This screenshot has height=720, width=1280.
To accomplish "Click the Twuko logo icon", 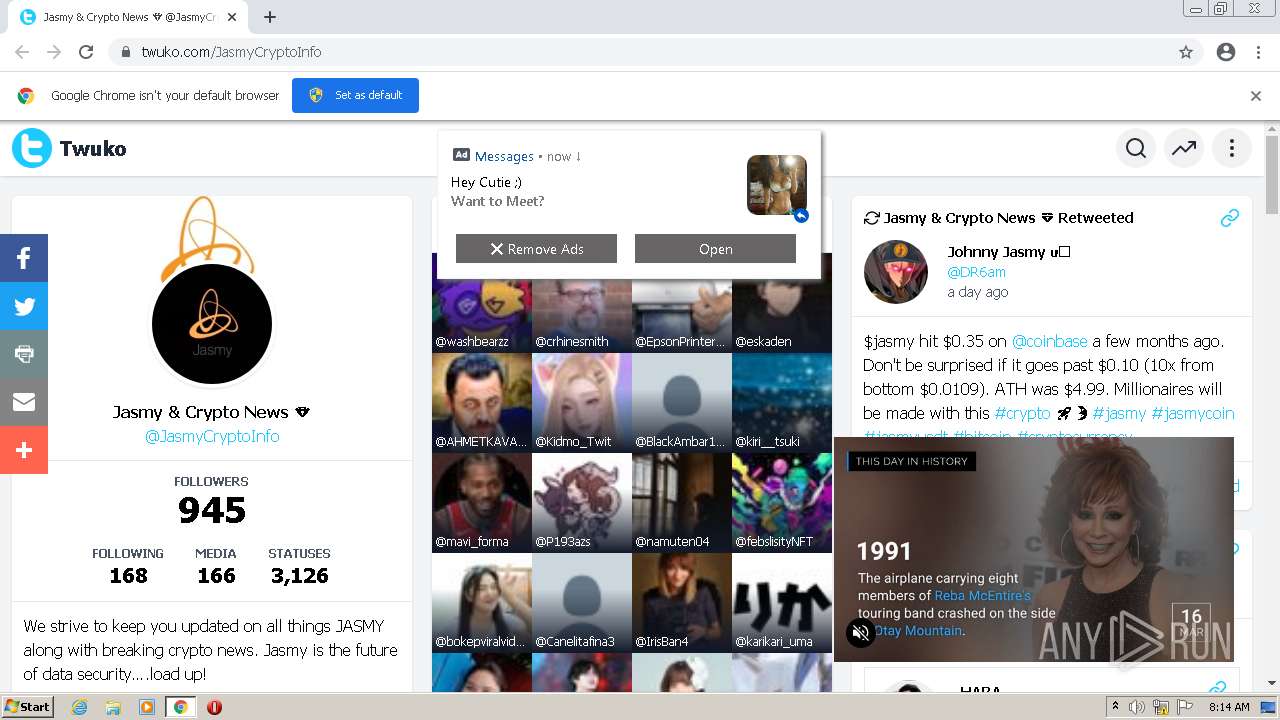I will pyautogui.click(x=32, y=149).
